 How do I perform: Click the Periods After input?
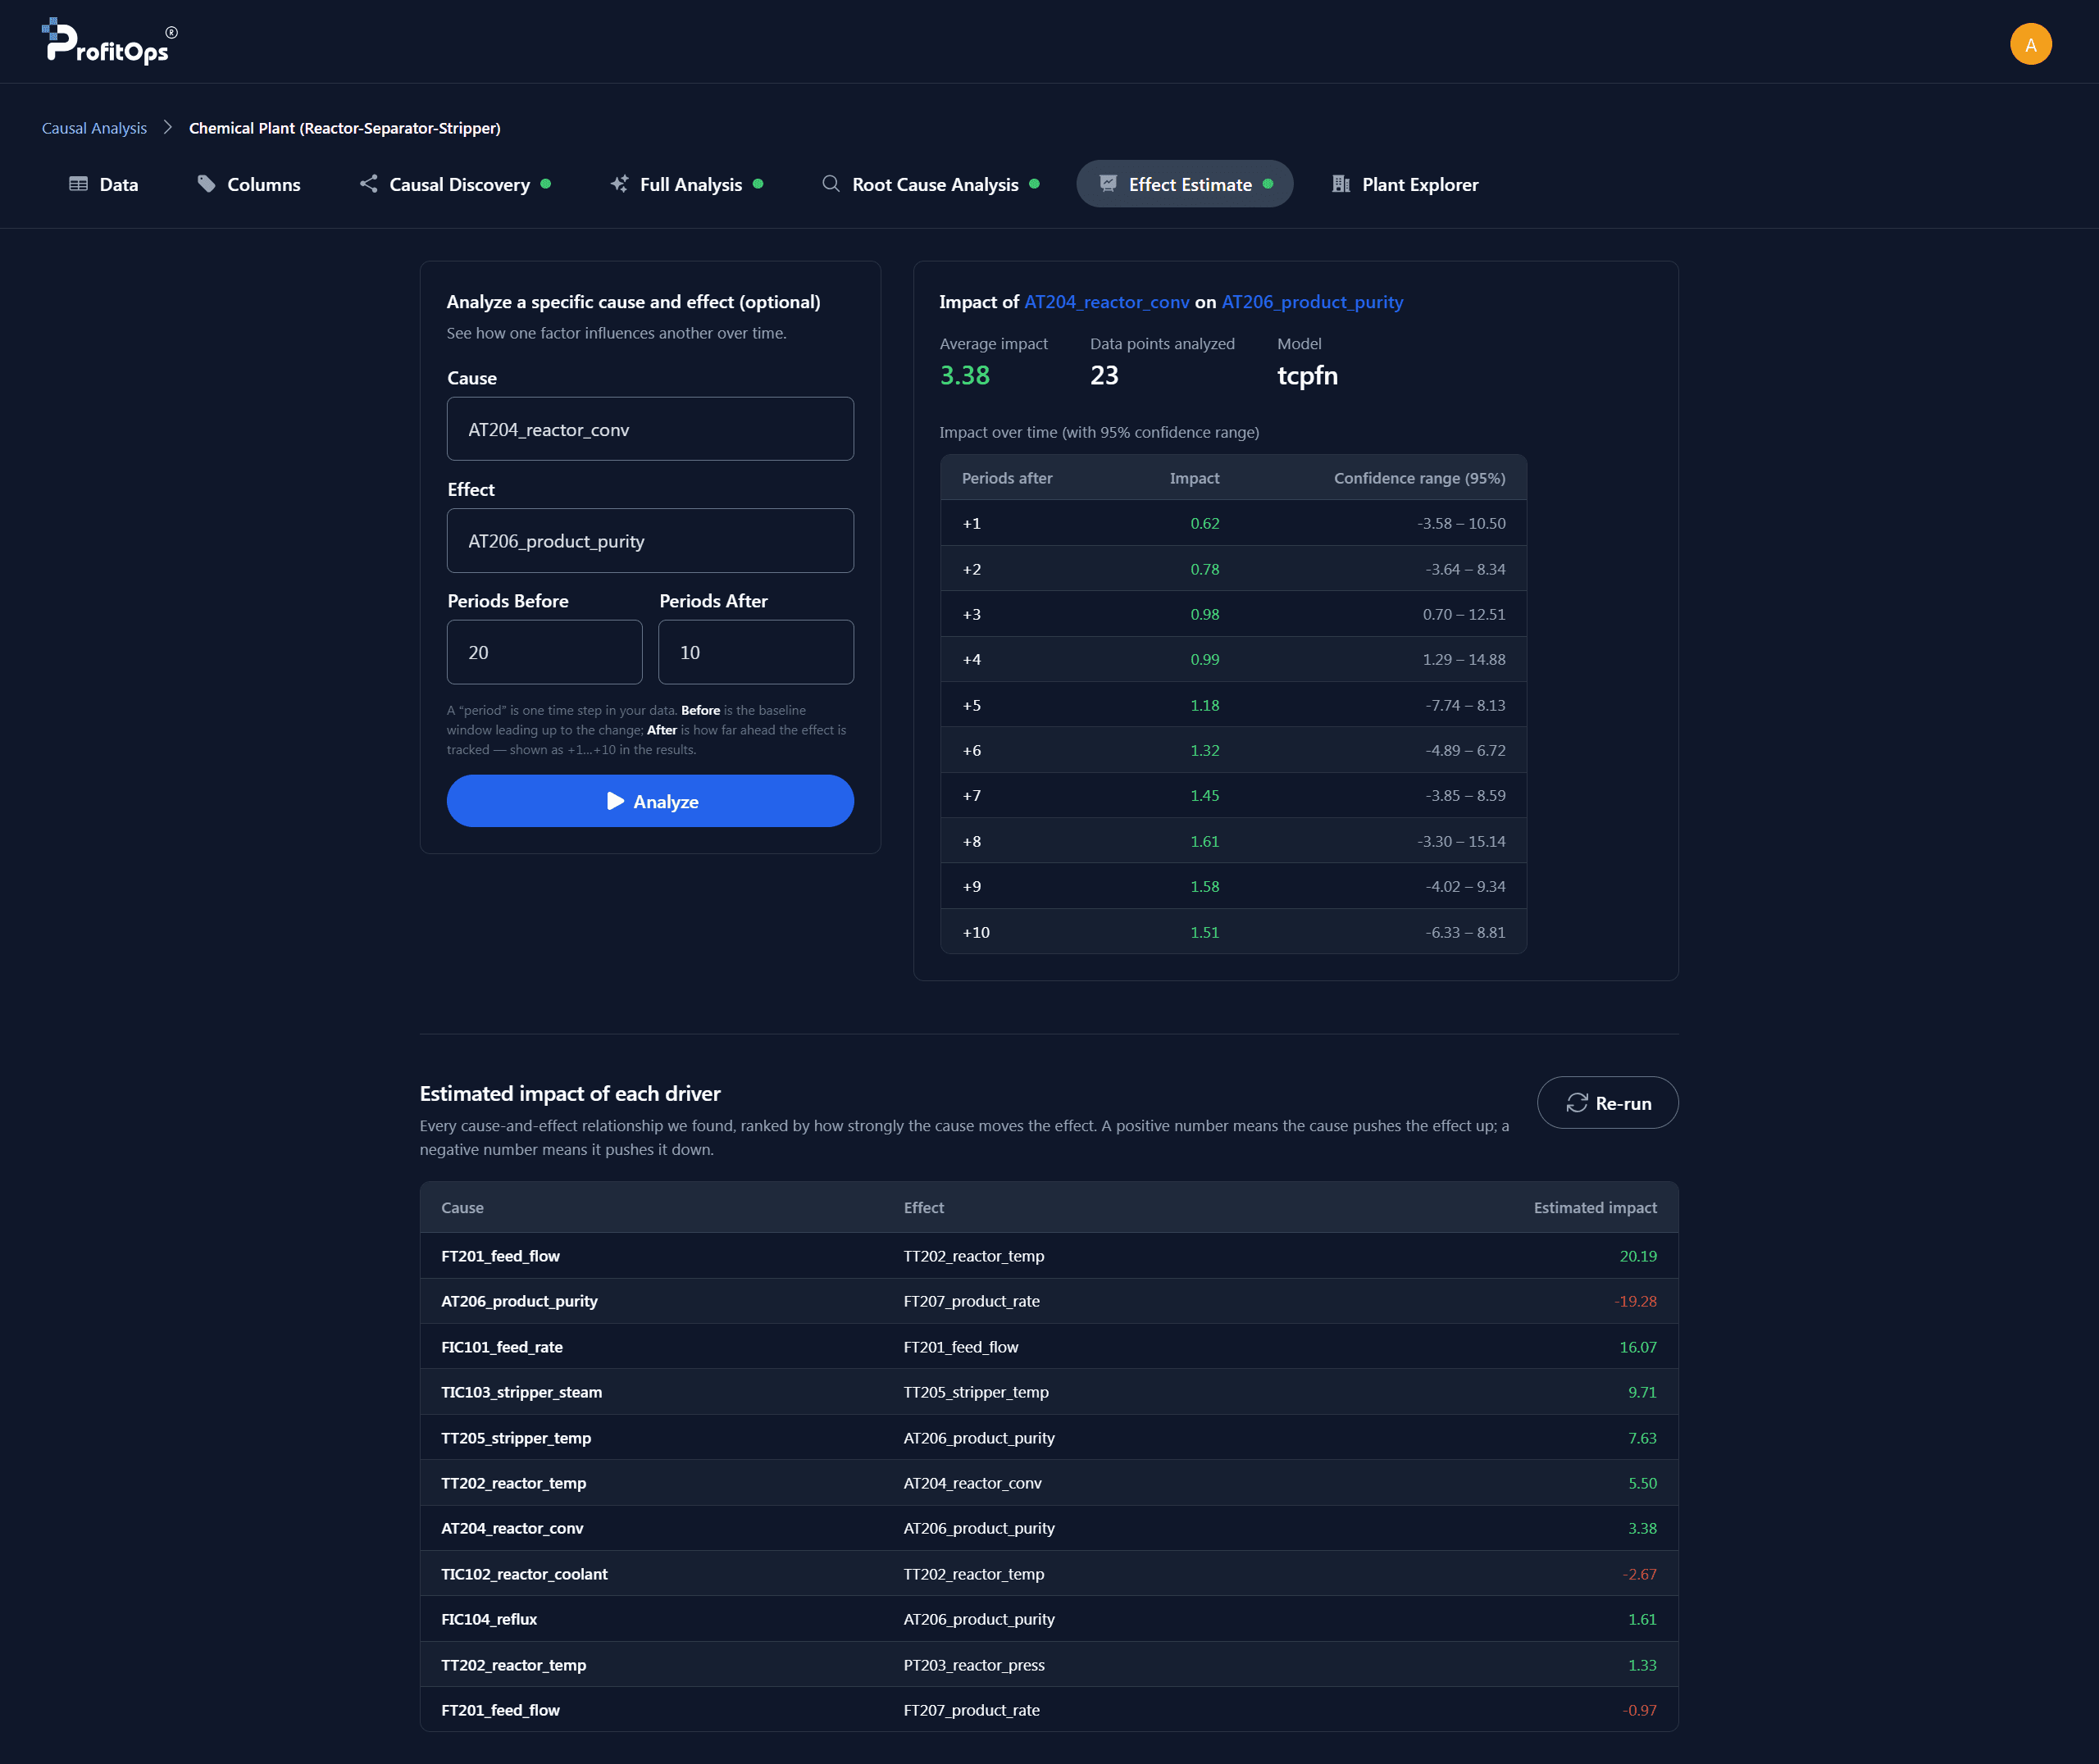(756, 652)
